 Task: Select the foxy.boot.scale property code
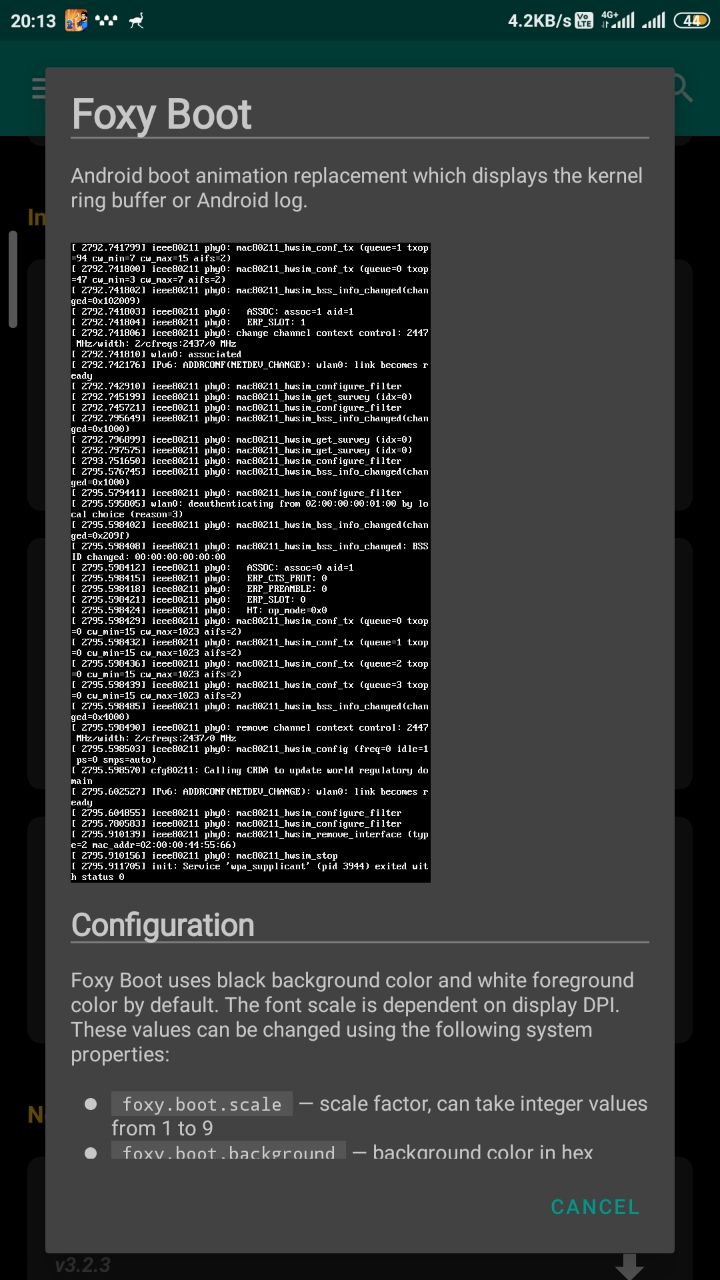point(202,1104)
